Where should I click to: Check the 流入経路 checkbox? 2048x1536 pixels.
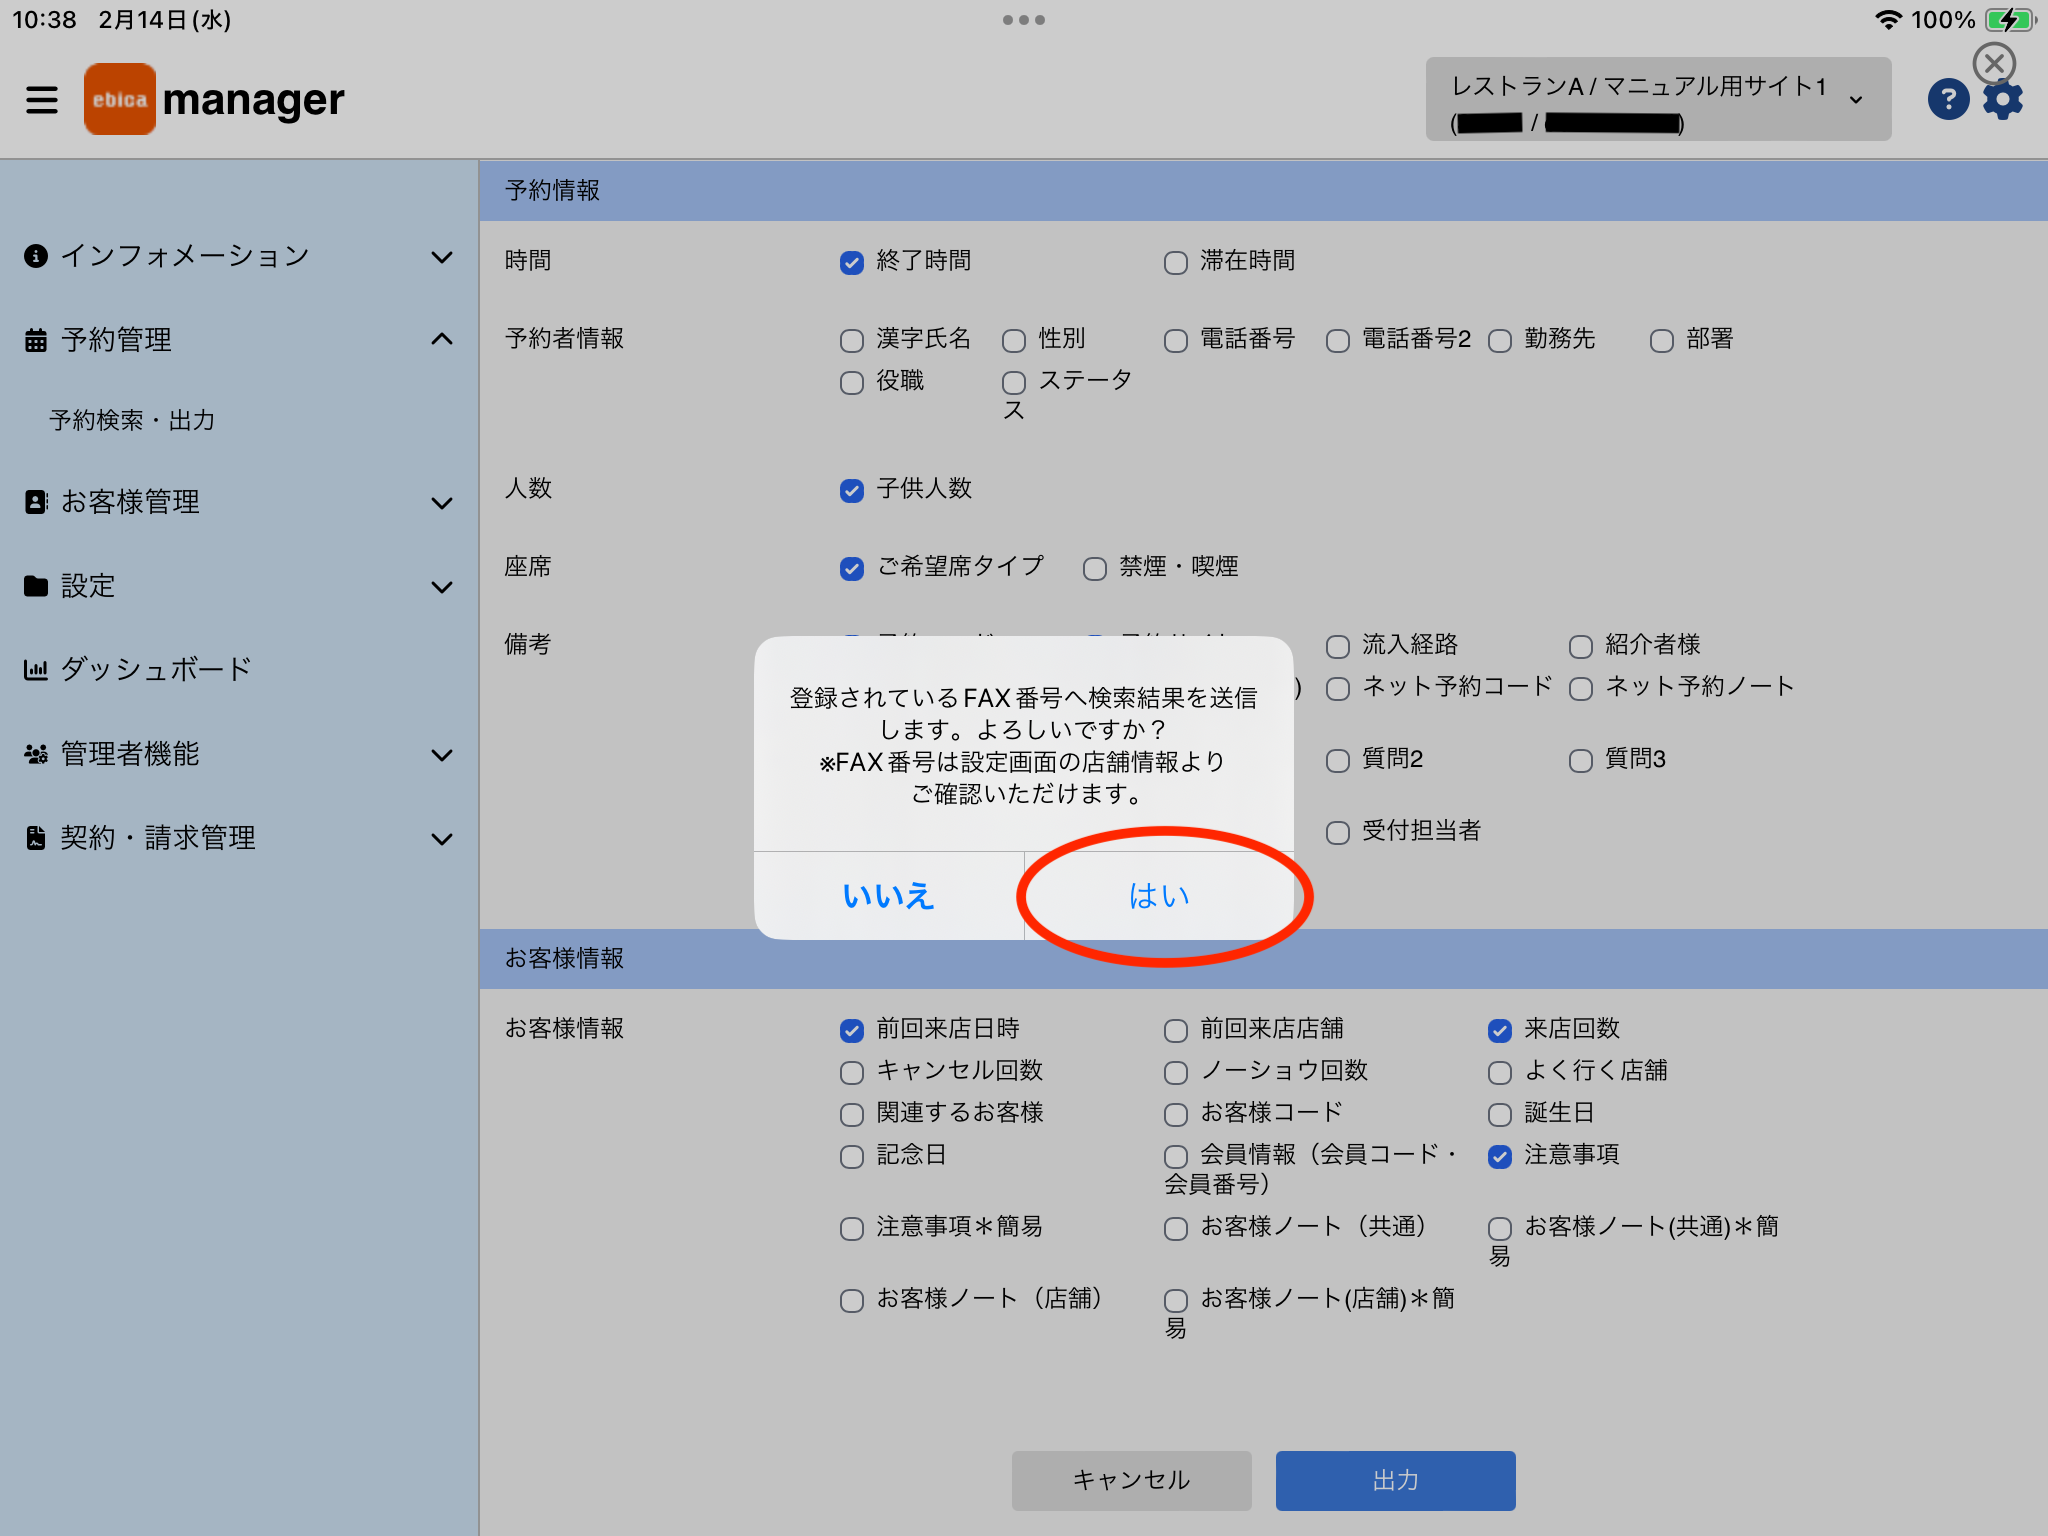(x=1338, y=647)
